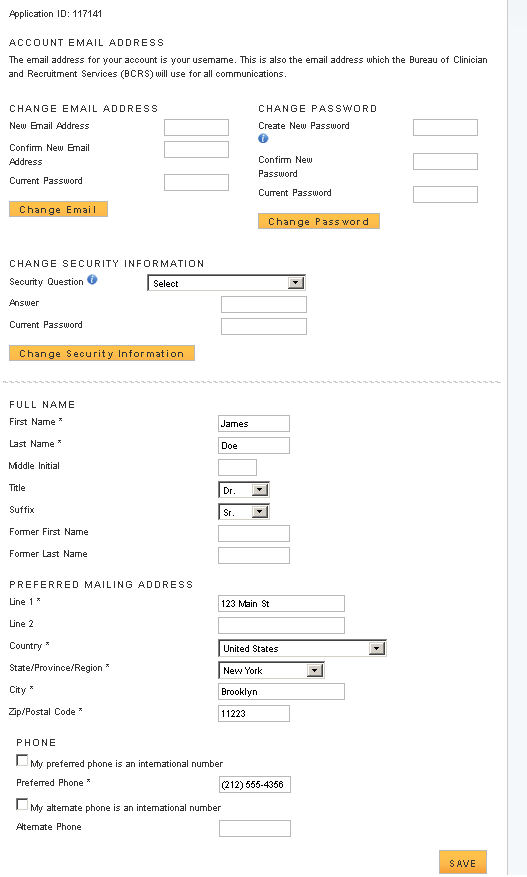This screenshot has height=877, width=527.
Task: Click info icon below Create New Password
Action: tap(263, 138)
